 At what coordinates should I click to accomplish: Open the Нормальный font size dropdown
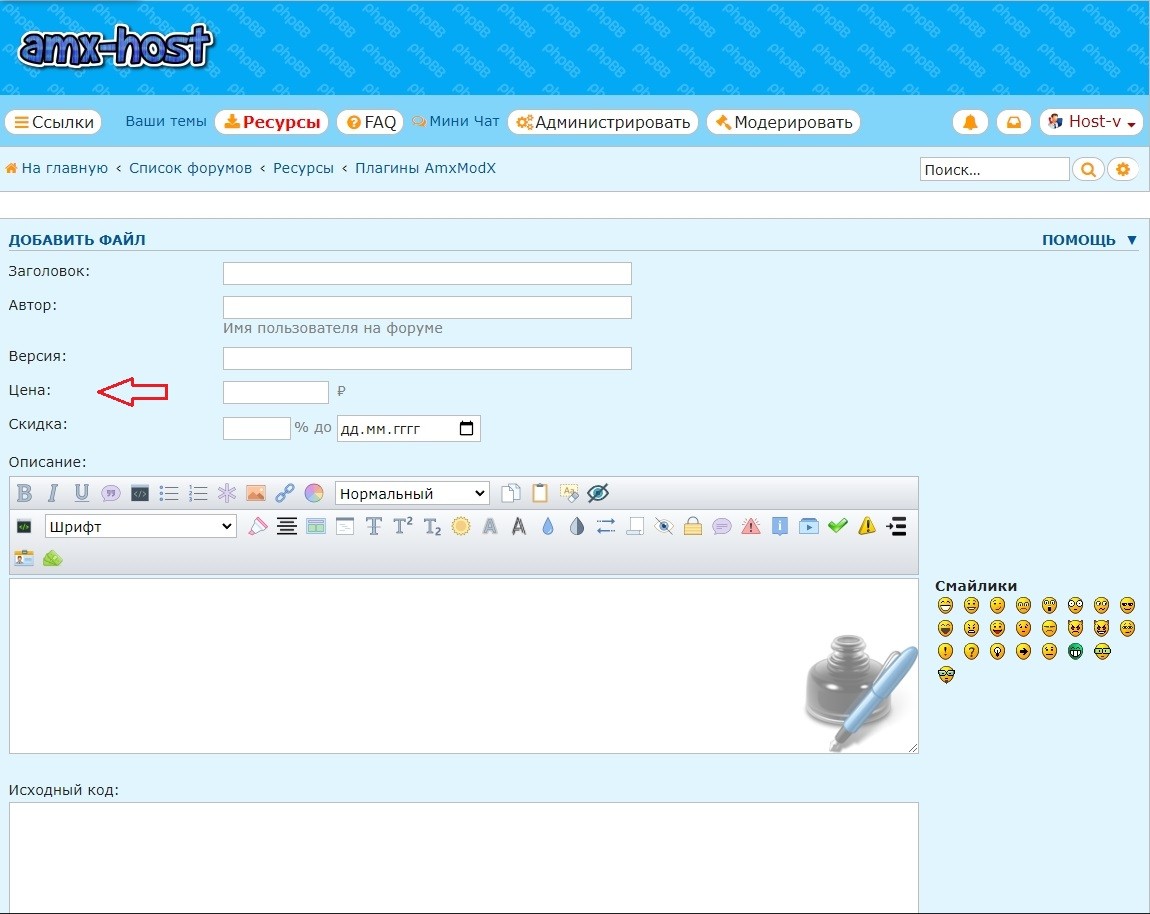[x=412, y=493]
